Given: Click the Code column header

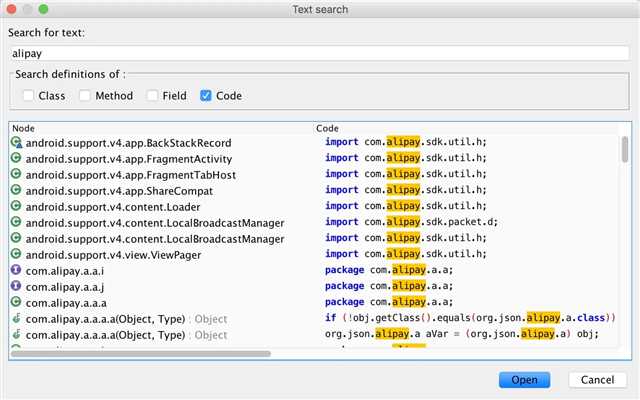Looking at the screenshot, I should 327,129.
